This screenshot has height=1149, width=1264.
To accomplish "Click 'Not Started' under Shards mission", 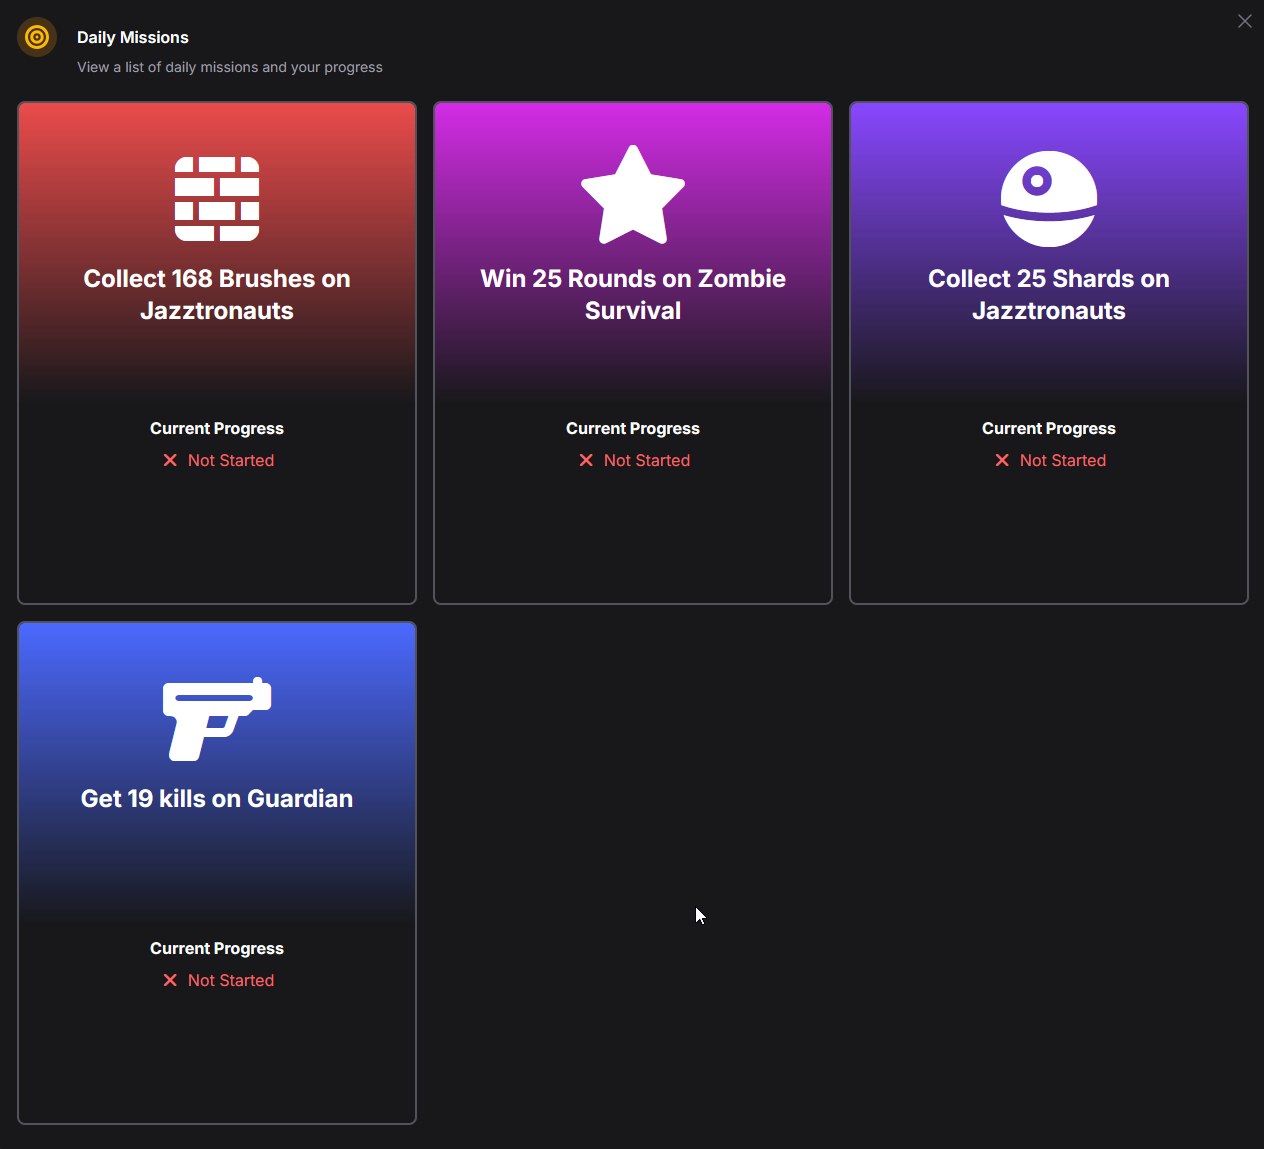I will [1063, 460].
